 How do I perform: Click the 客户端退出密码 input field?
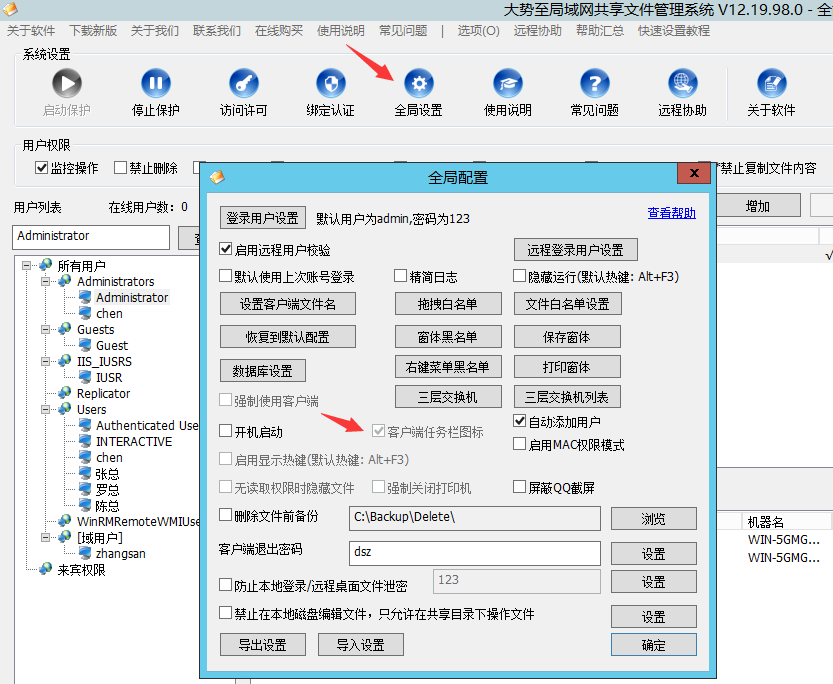(x=474, y=551)
